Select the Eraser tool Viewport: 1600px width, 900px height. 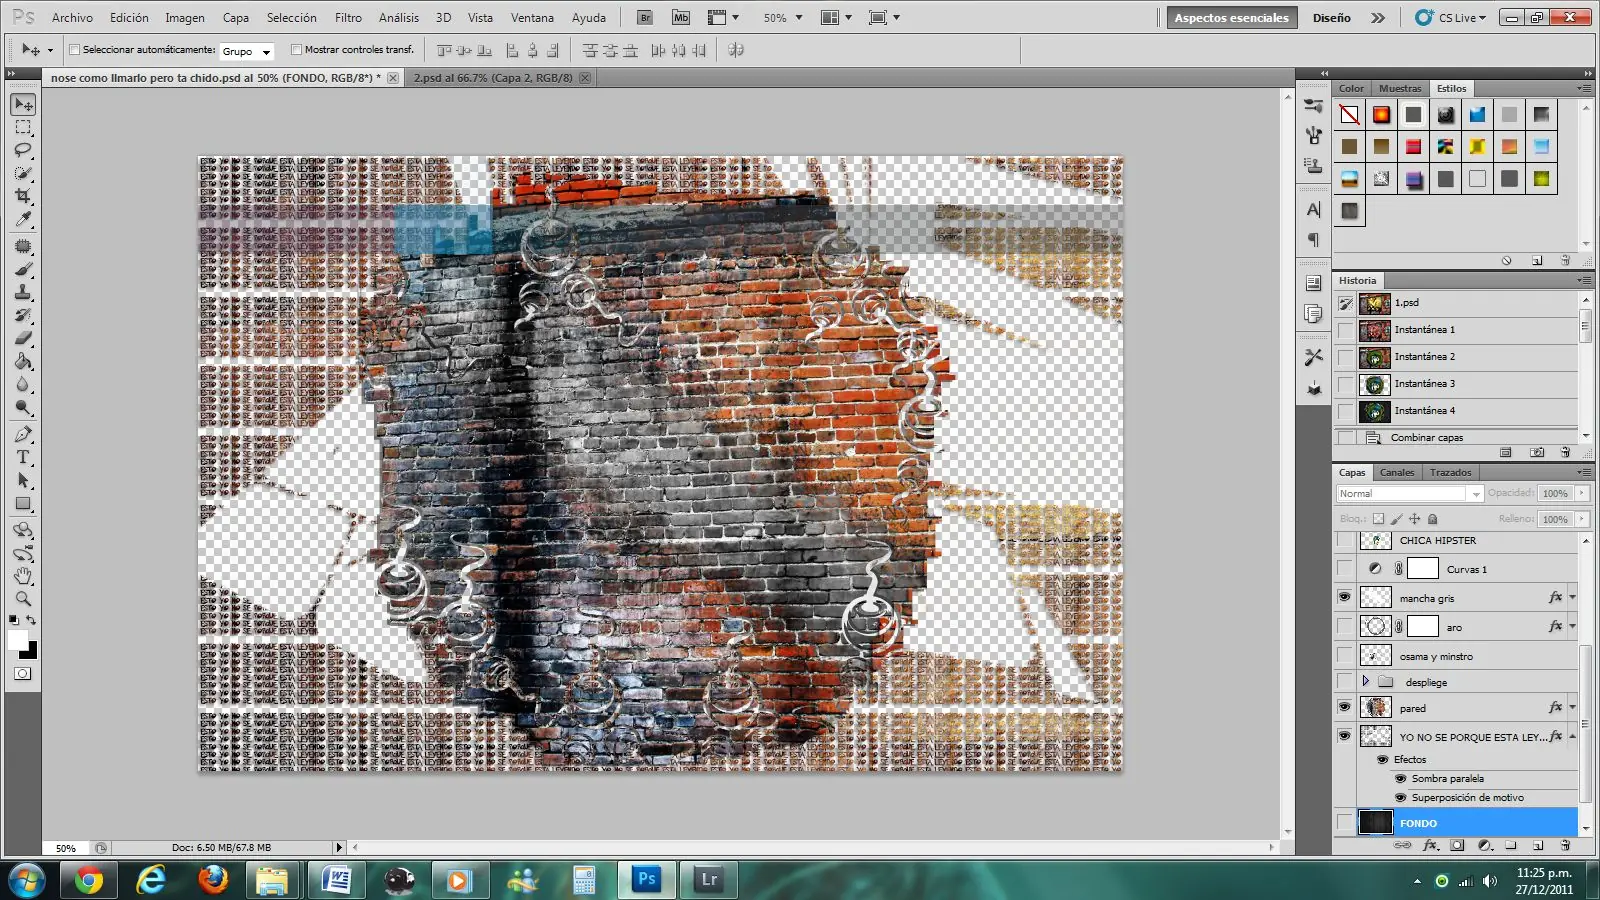[23, 338]
